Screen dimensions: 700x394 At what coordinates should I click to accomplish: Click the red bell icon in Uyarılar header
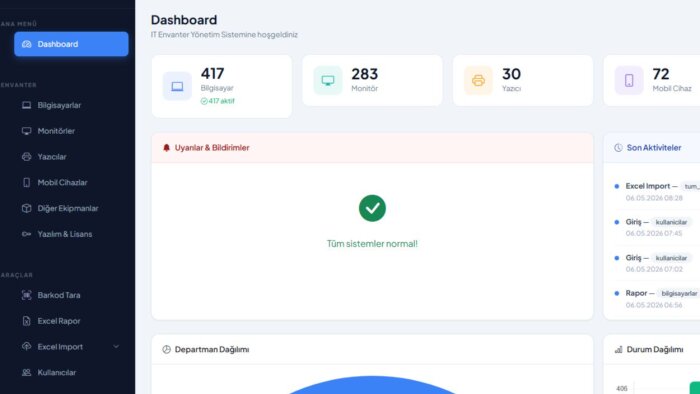(x=167, y=148)
